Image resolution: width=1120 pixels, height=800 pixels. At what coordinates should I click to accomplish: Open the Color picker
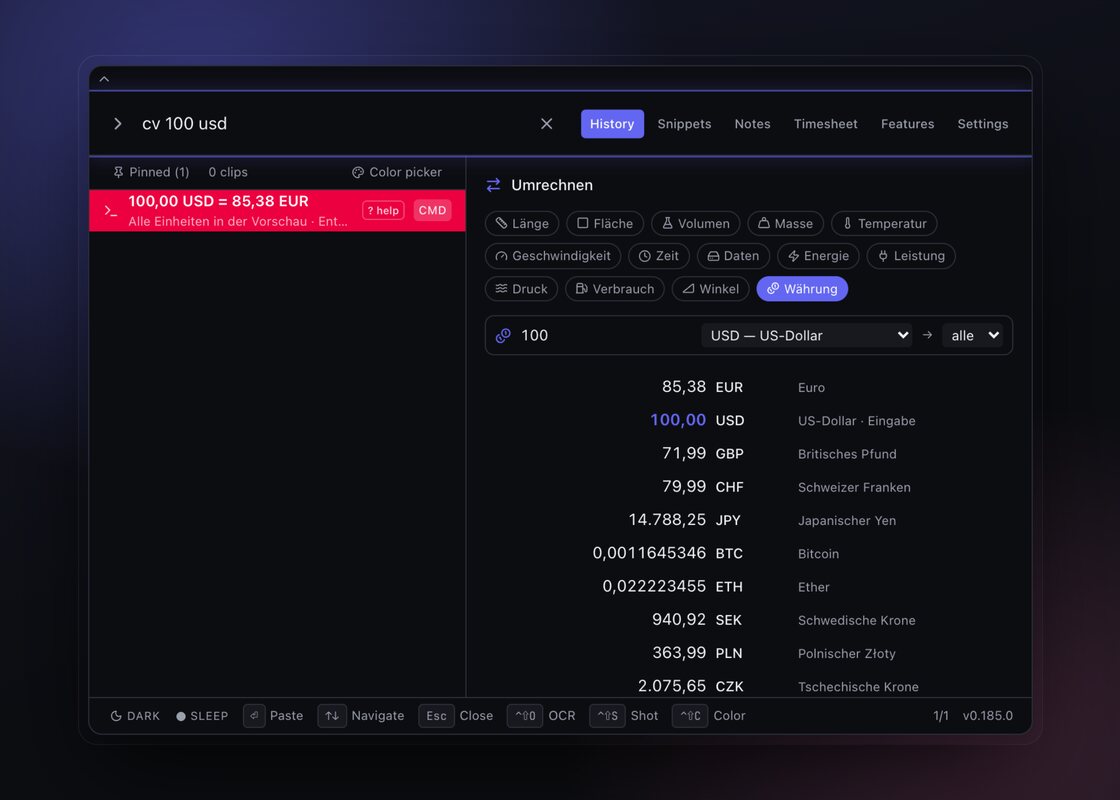(397, 172)
